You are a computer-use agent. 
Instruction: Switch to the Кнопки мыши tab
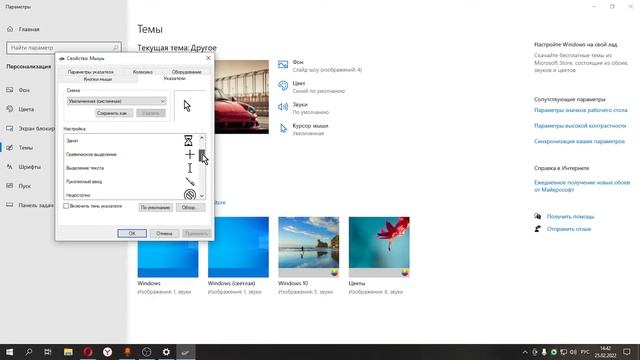pos(98,79)
